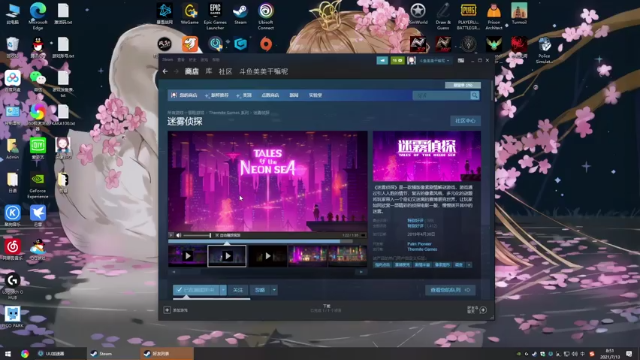Viewport: 640px width, 360px height.
Task: Open the Steam announcements megaphone icon
Action: coord(382,60)
